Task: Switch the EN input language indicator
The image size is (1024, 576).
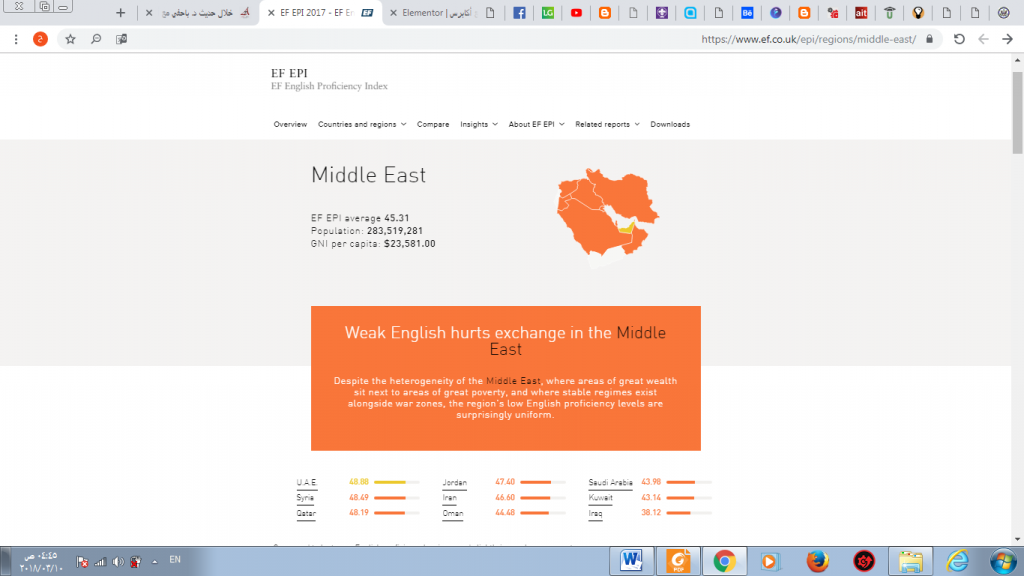Action: pos(175,560)
